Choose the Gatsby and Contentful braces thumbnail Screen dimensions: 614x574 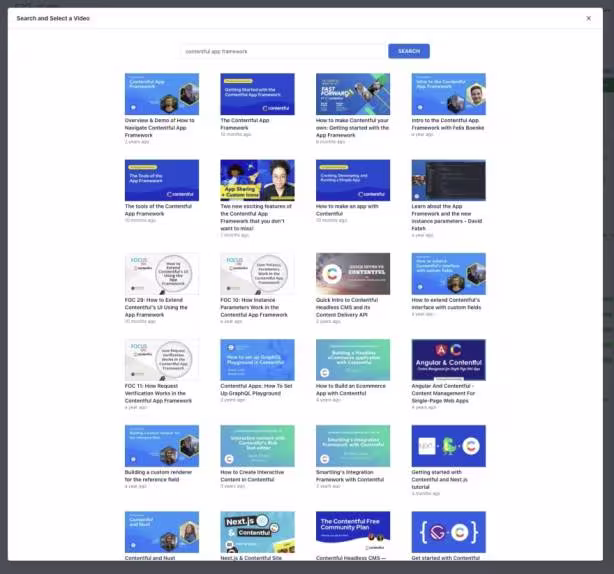click(448, 532)
